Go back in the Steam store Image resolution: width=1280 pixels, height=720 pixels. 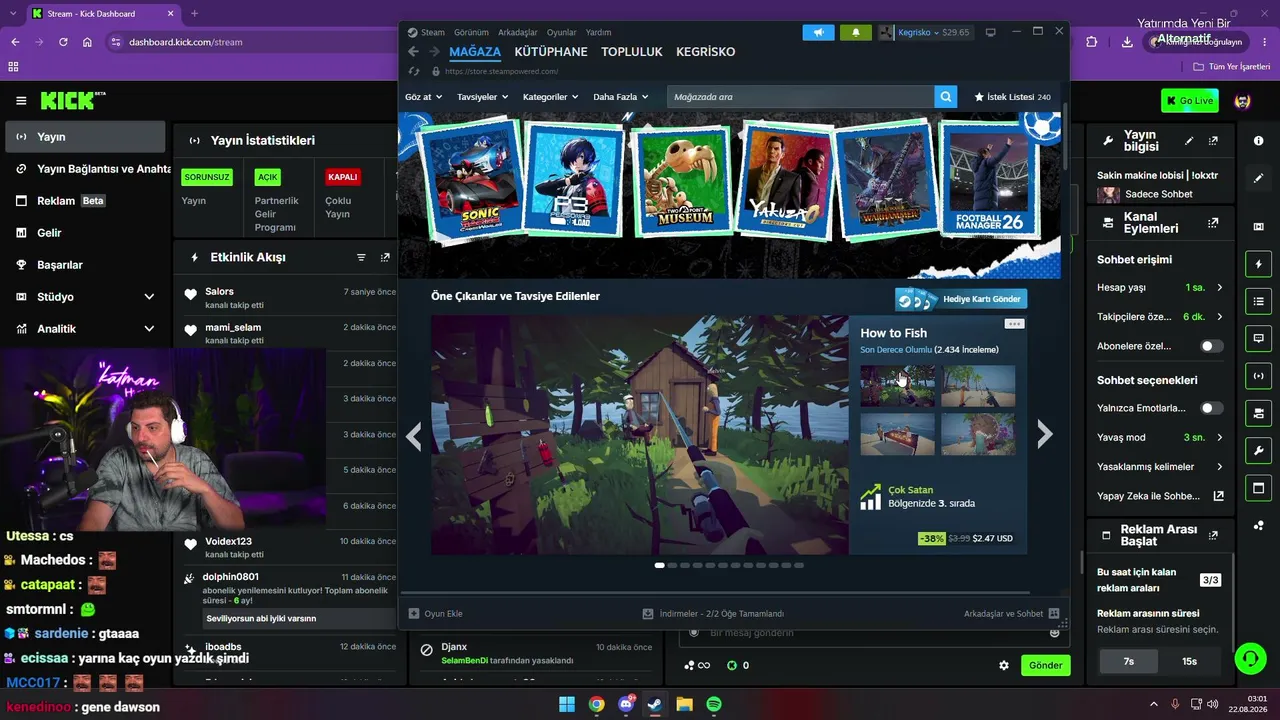[414, 52]
